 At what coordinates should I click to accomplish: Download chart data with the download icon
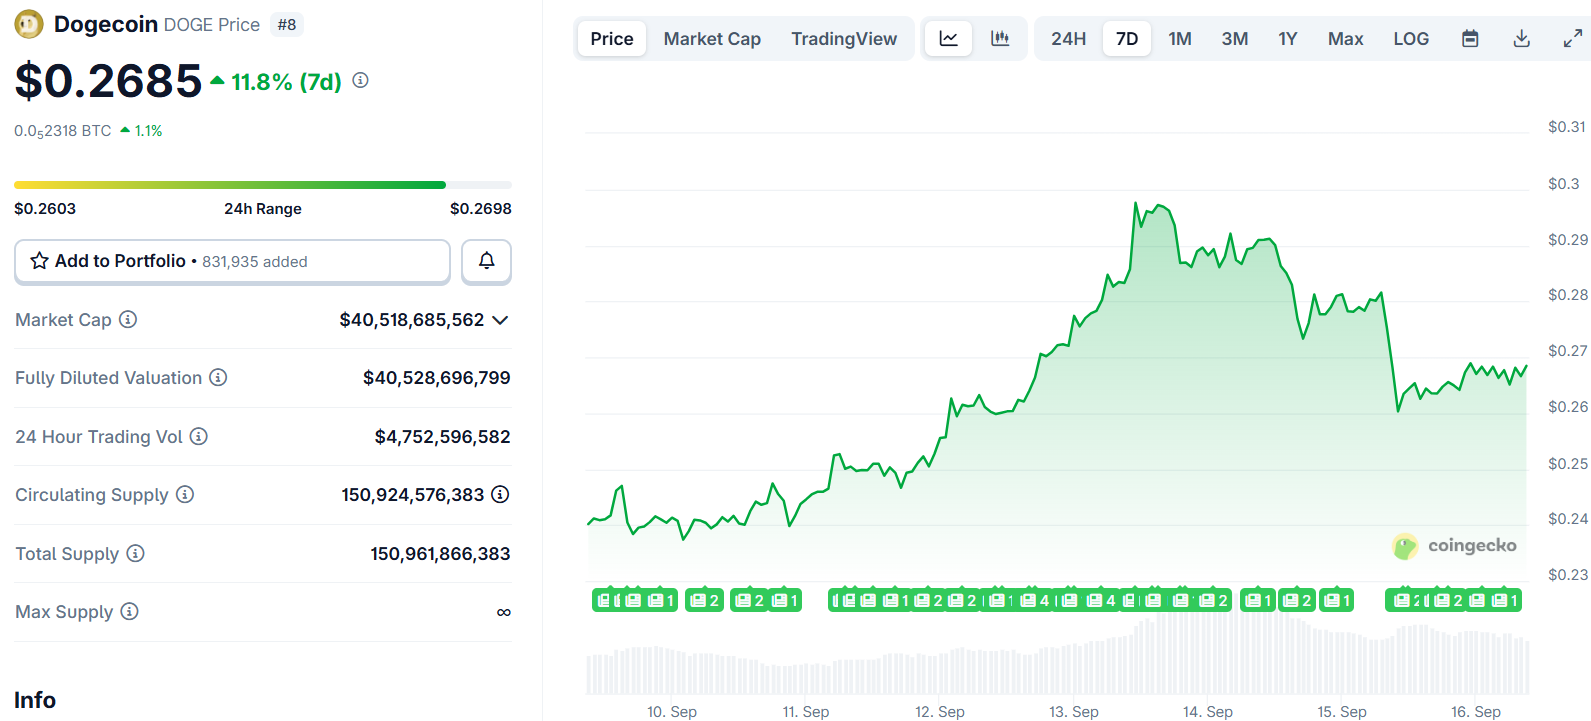pyautogui.click(x=1522, y=39)
